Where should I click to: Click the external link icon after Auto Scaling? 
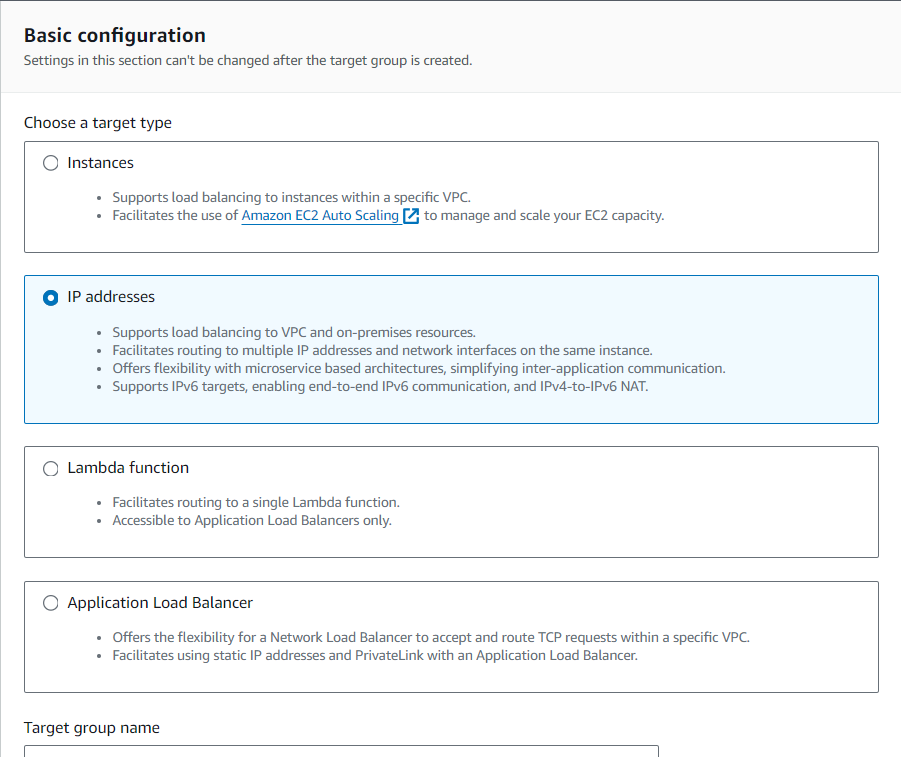[x=411, y=216]
